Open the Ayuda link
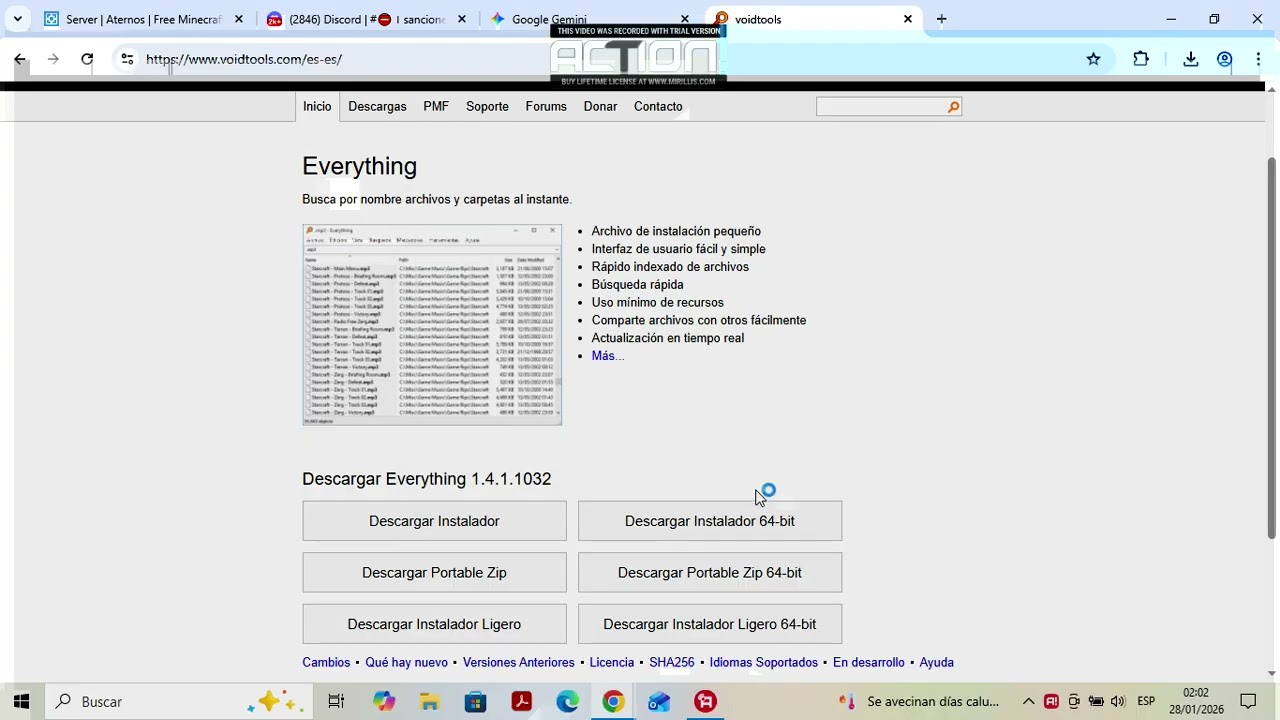1280x720 pixels. (937, 662)
